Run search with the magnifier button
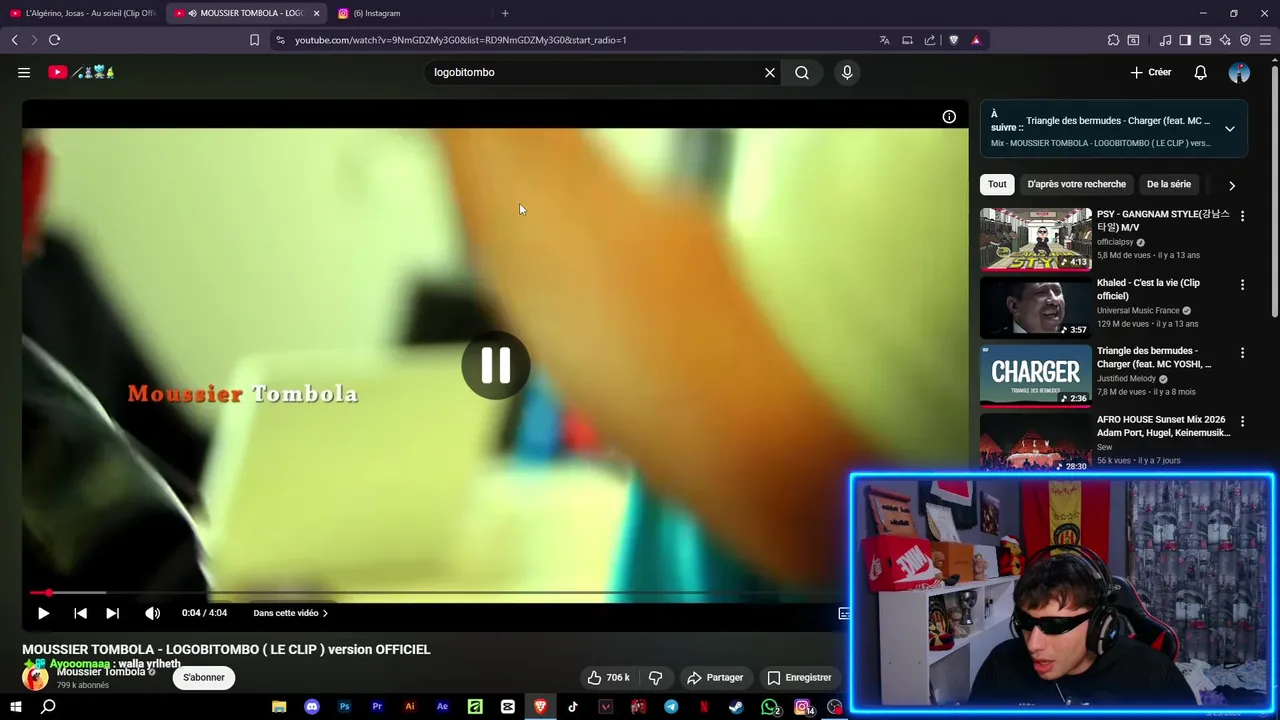Viewport: 1280px width, 720px height. [802, 72]
